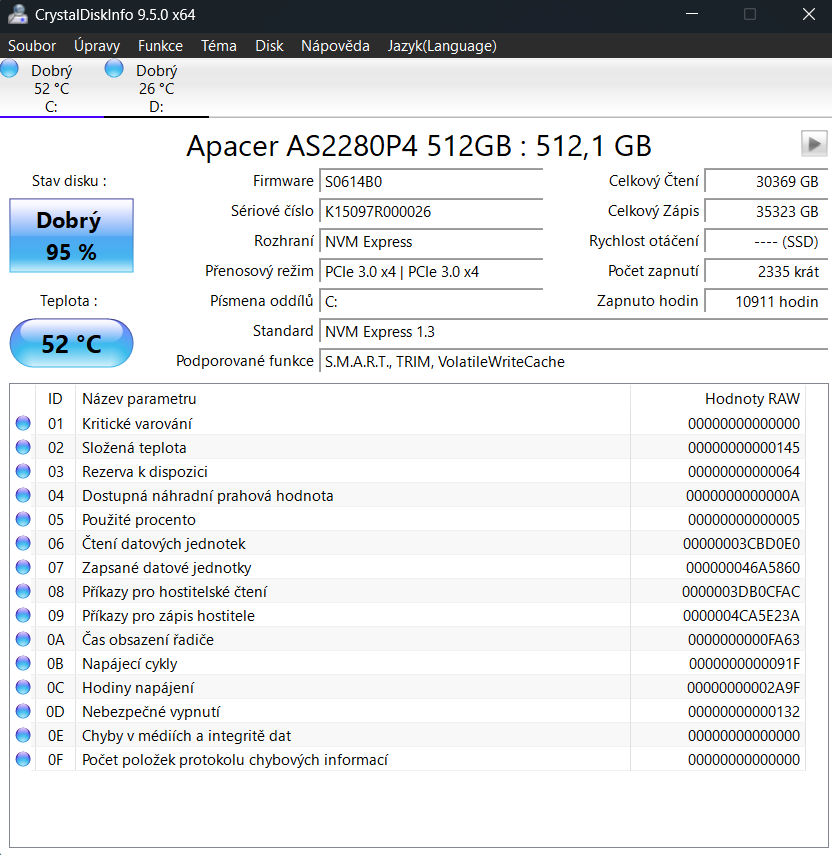Open the Disk selection menu
Image resolution: width=832 pixels, height=855 pixels.
269,45
